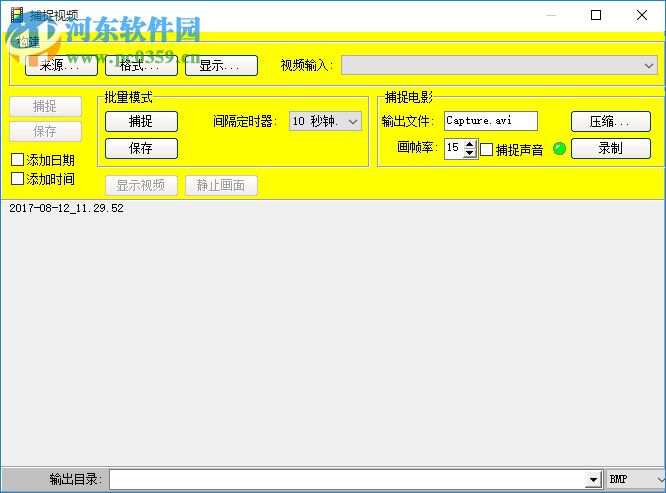
Task: Open the 间隔定时器 10 秒钟 dropdown
Action: tap(325, 121)
